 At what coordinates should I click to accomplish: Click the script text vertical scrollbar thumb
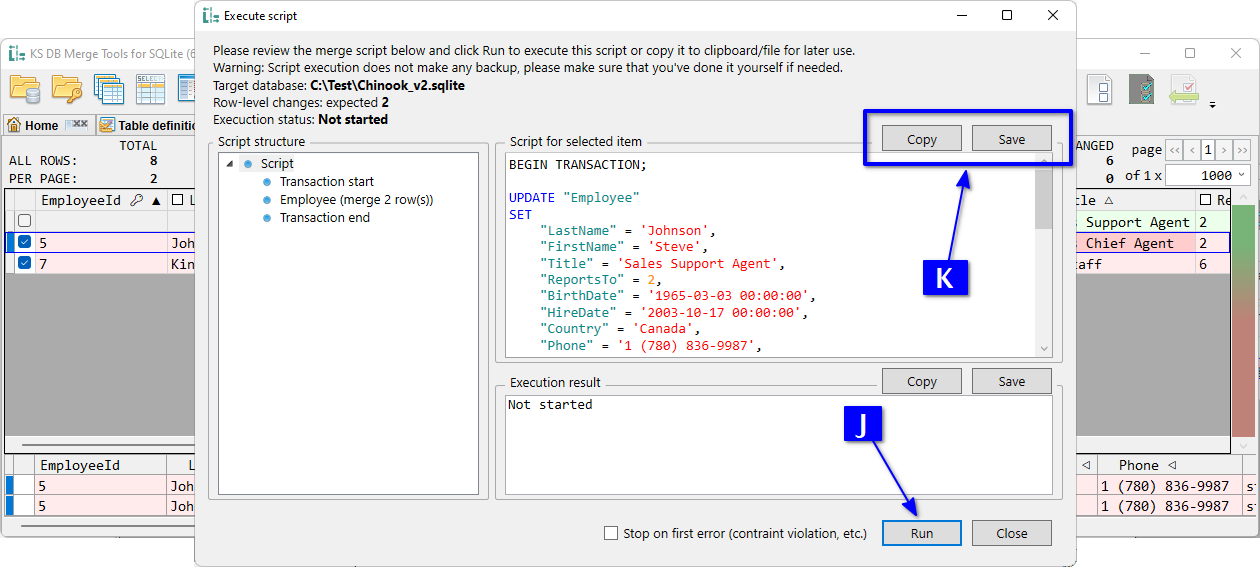point(1044,198)
